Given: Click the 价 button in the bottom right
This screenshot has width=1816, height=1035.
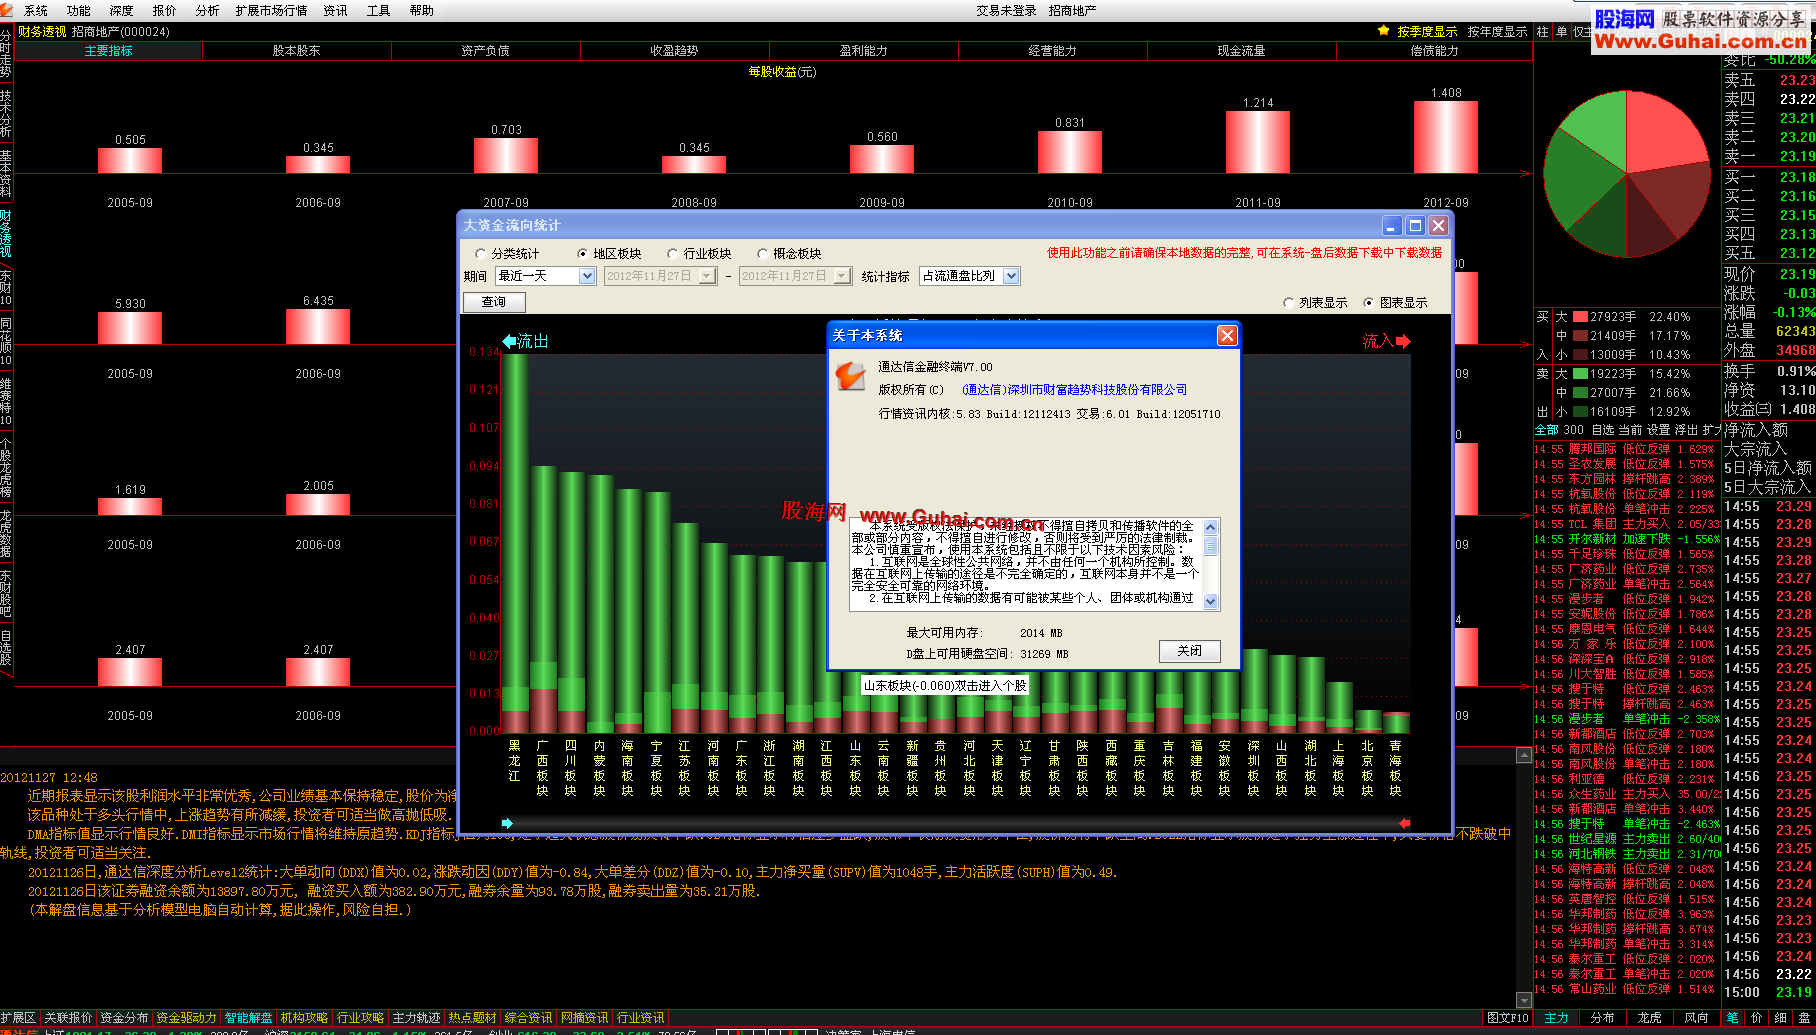Looking at the screenshot, I should click(1756, 1017).
